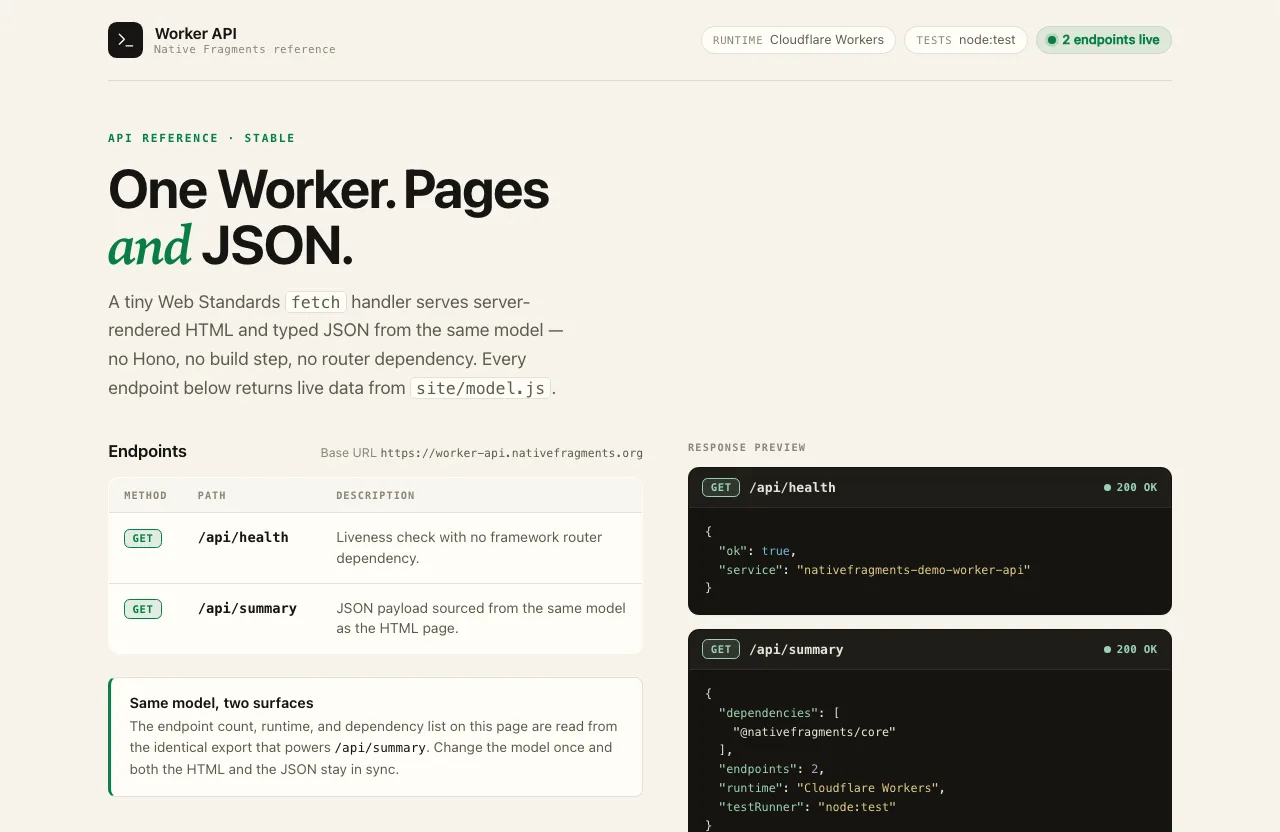Click the API REFERENCE · STABLE eyebrow text
1280x832 pixels.
(x=202, y=138)
